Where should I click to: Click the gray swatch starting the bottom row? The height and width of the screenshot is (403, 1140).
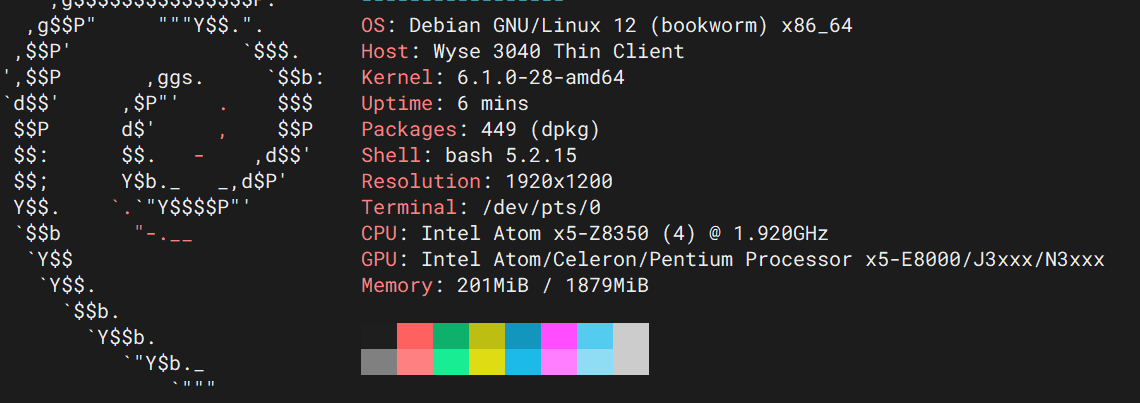tap(379, 361)
